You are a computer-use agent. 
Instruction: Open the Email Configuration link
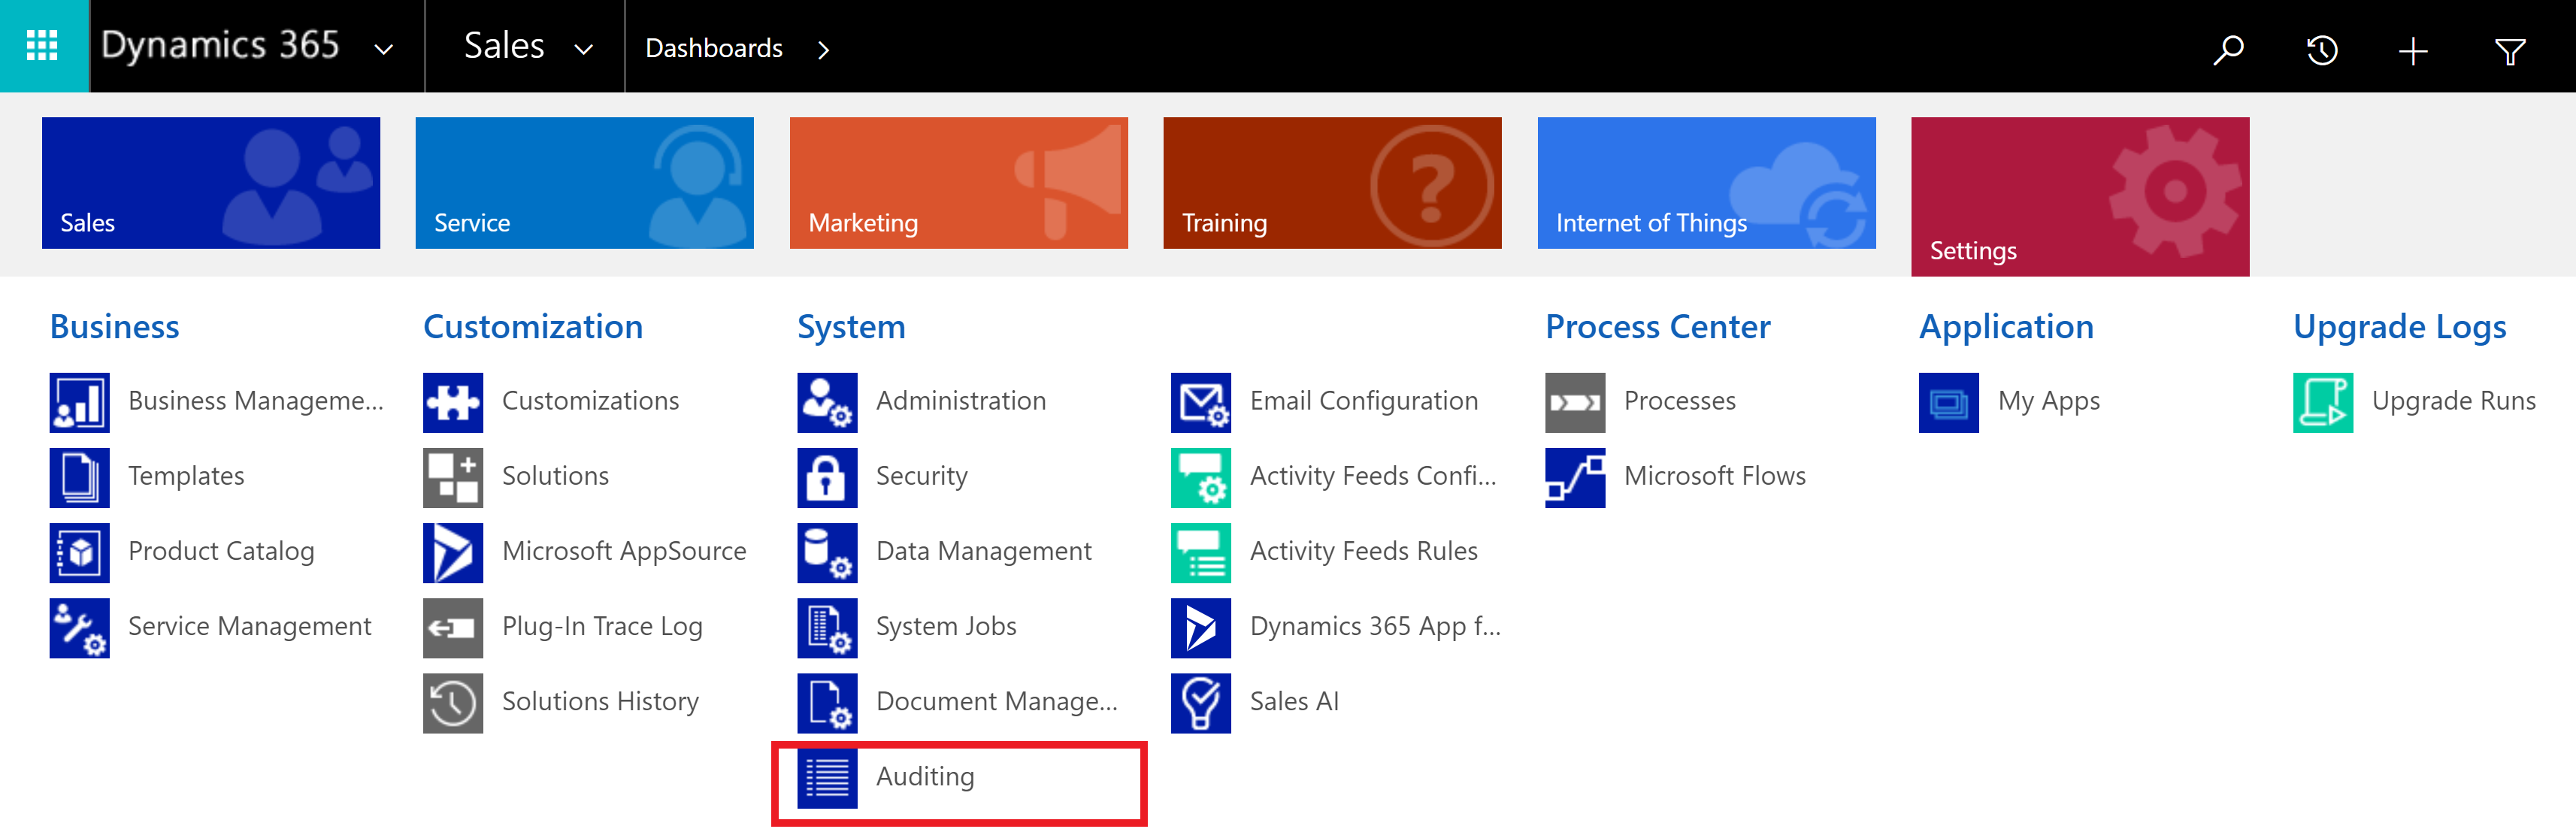(x=1364, y=402)
